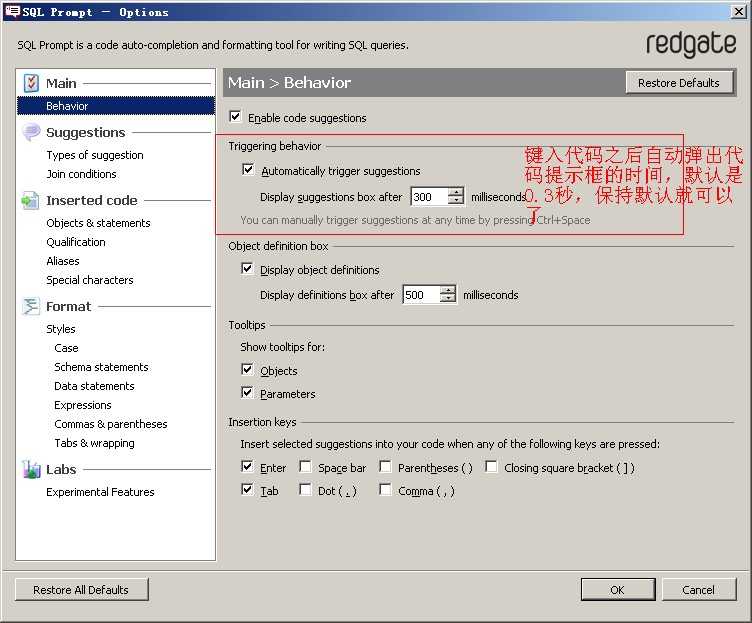Toggle Enable code suggestions checkbox
This screenshot has height=623, width=752.
tap(235, 117)
